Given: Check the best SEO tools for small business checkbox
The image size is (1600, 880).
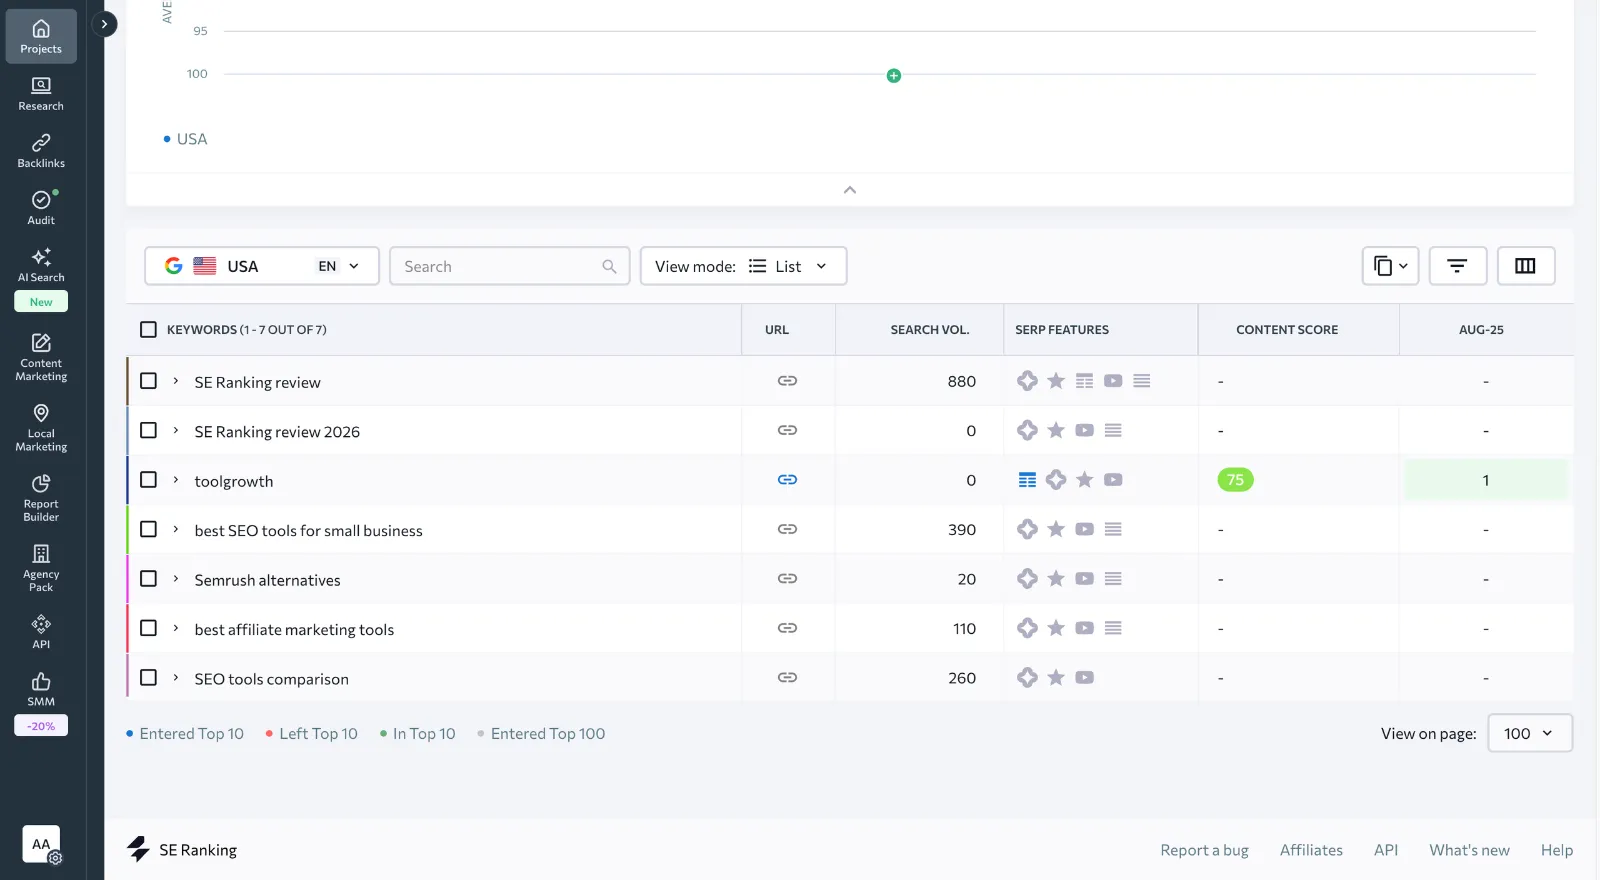Looking at the screenshot, I should click(x=148, y=529).
